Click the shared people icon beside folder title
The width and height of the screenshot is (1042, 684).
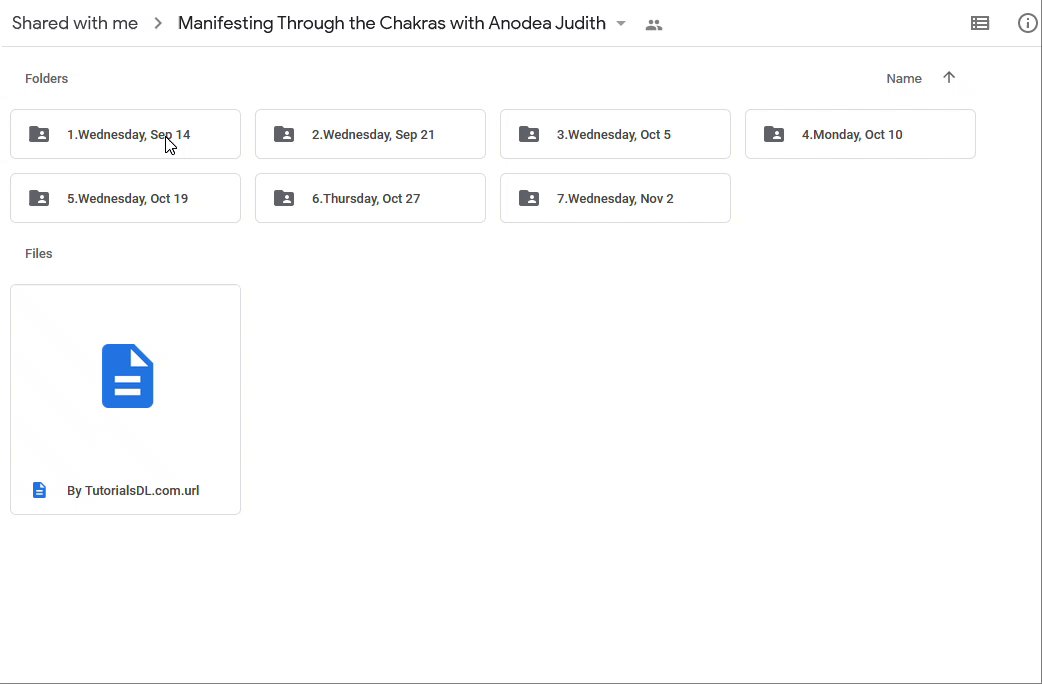coord(654,24)
